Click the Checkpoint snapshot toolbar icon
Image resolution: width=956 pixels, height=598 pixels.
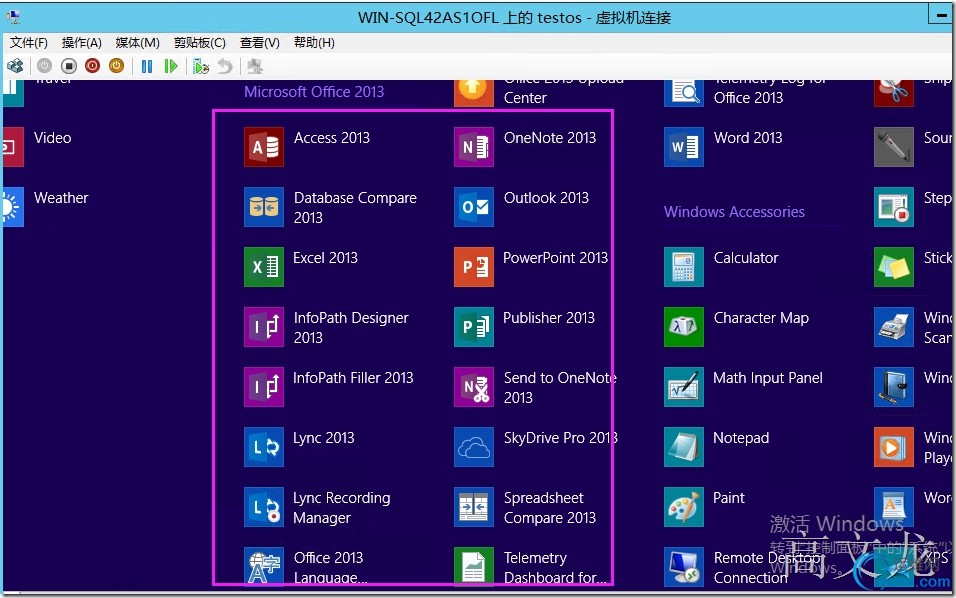coord(201,66)
